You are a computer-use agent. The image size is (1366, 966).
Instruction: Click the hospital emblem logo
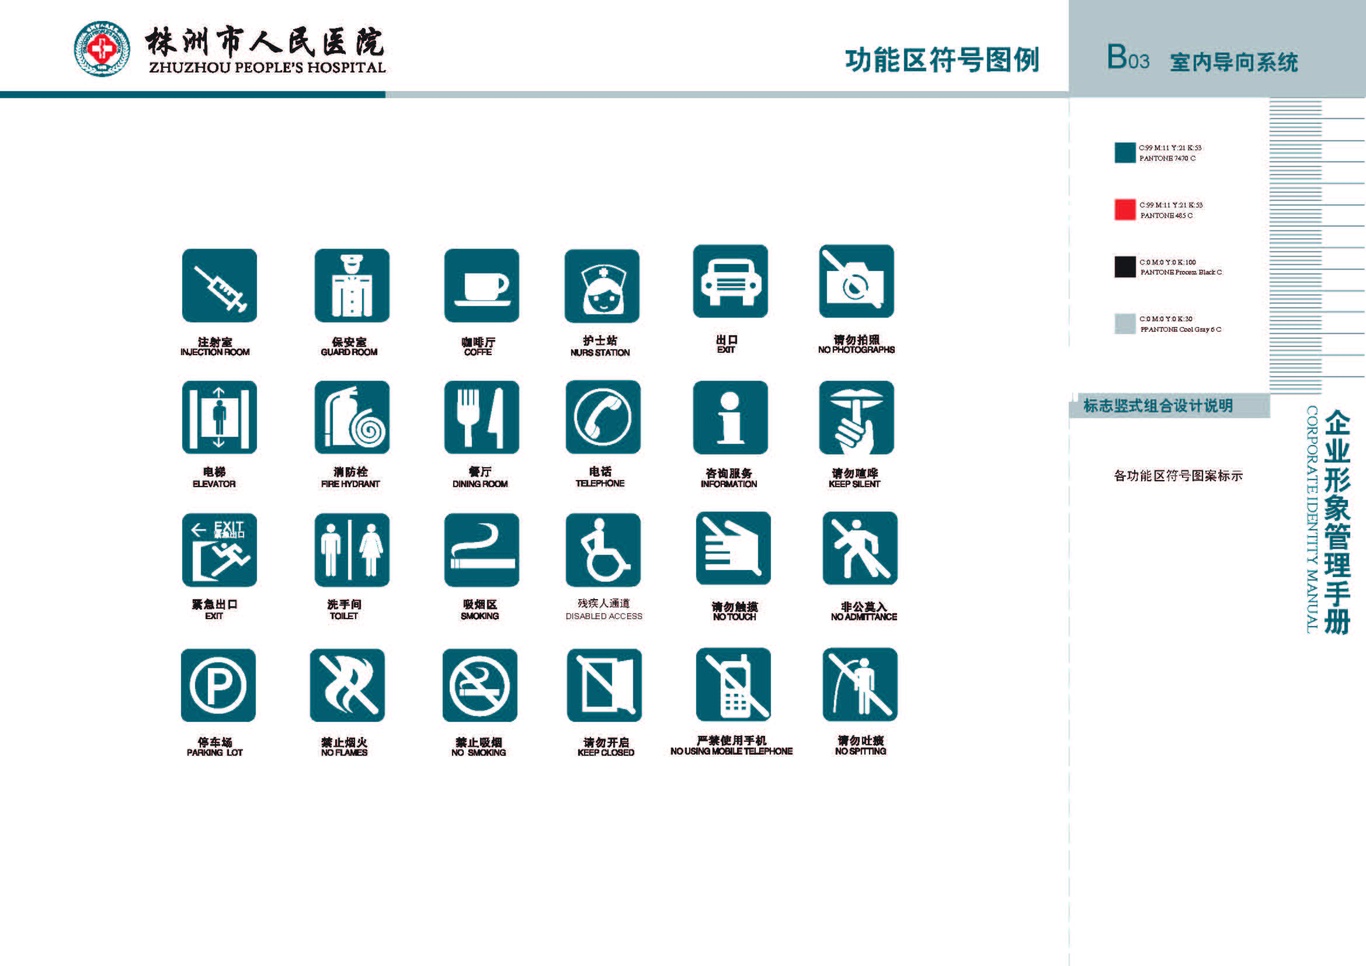point(102,48)
